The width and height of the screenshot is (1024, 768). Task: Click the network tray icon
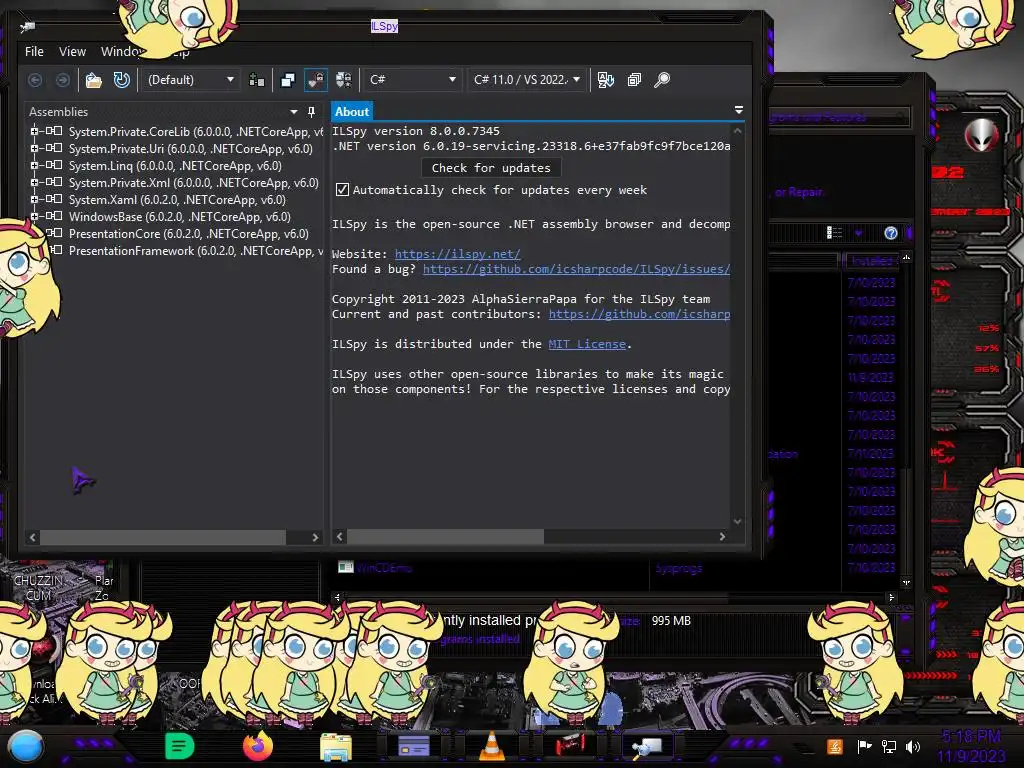(x=889, y=746)
